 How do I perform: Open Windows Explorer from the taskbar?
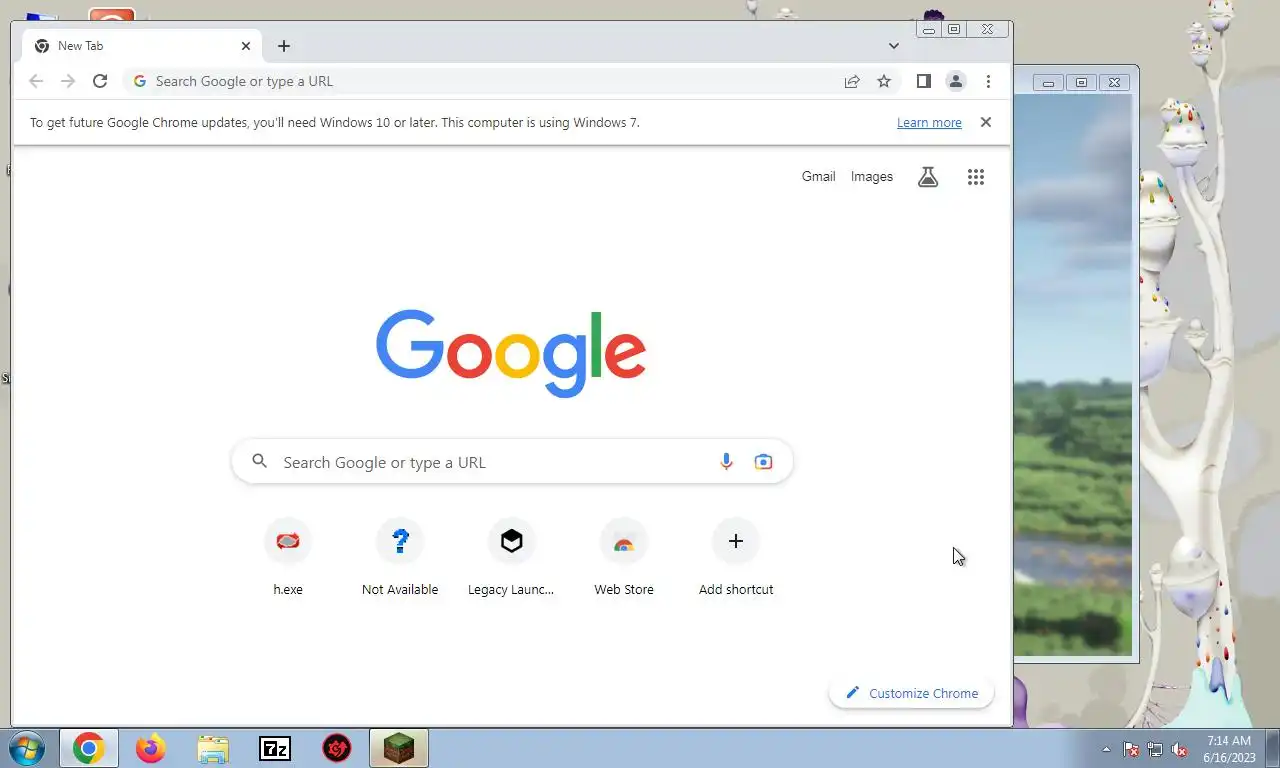click(213, 748)
